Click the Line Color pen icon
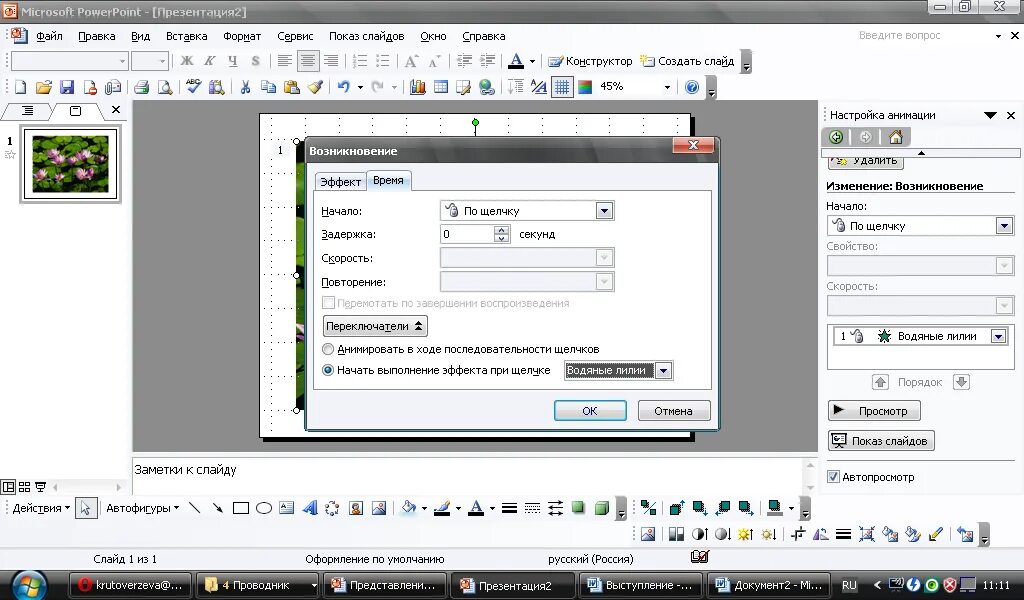Screen dimensions: 1024x600 (442, 508)
